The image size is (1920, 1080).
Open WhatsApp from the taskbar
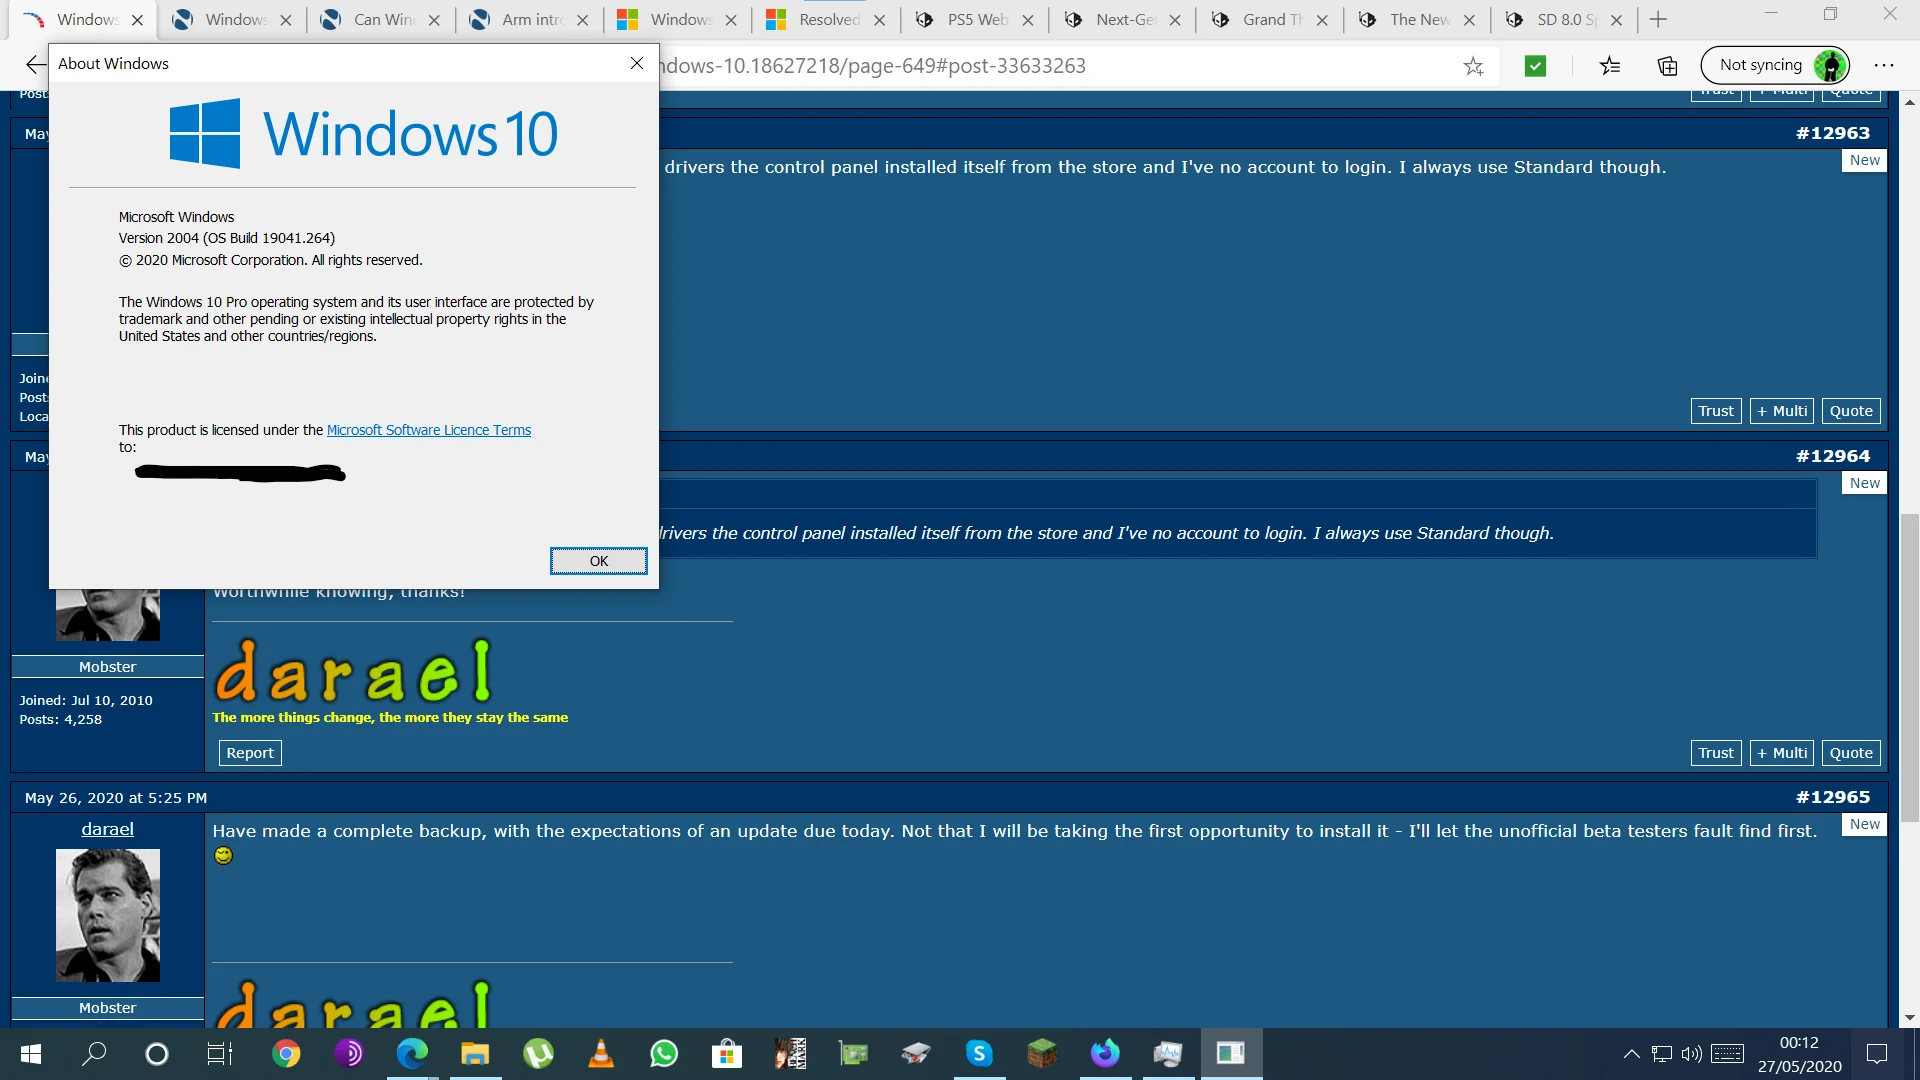click(x=664, y=1054)
